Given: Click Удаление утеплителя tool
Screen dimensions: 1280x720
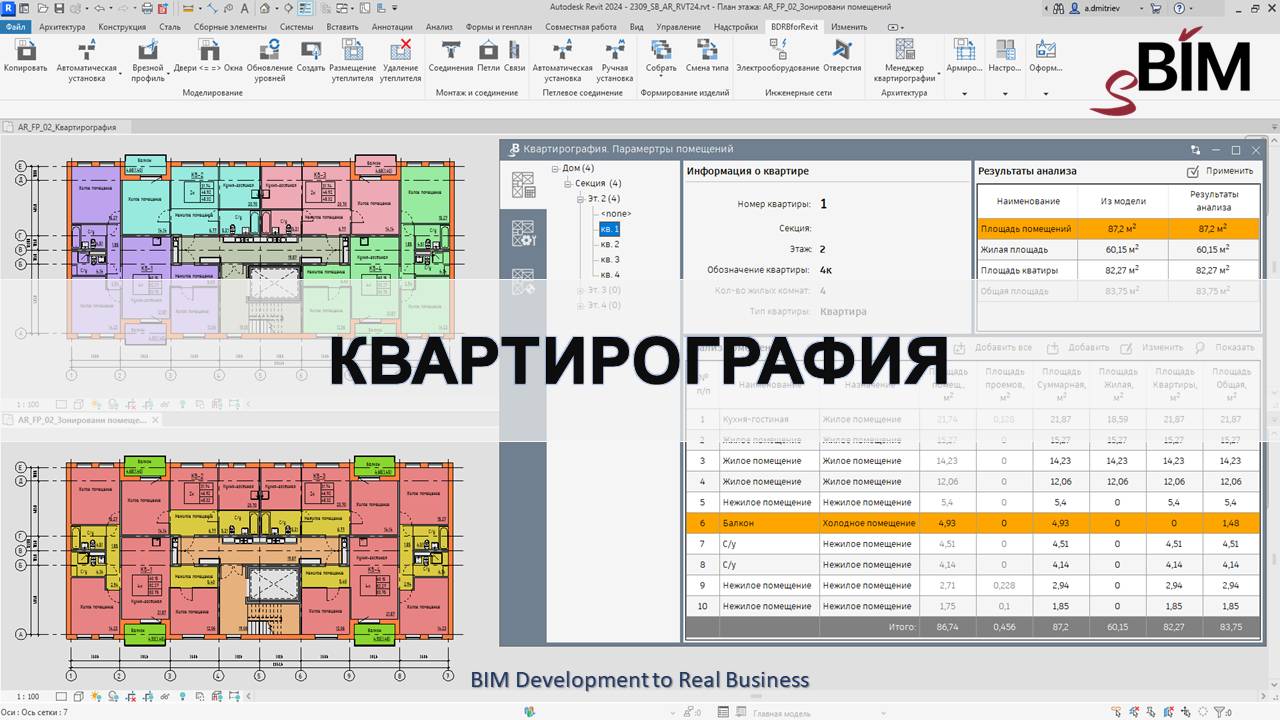Looking at the screenshot, I should coord(401,61).
